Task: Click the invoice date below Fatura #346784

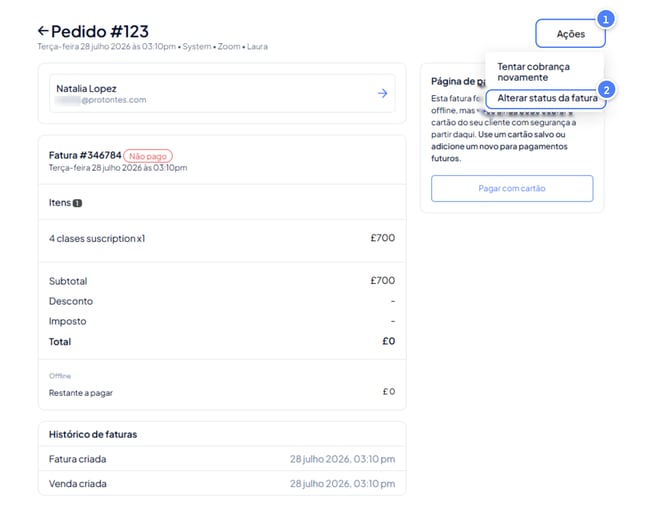Action: click(118, 168)
